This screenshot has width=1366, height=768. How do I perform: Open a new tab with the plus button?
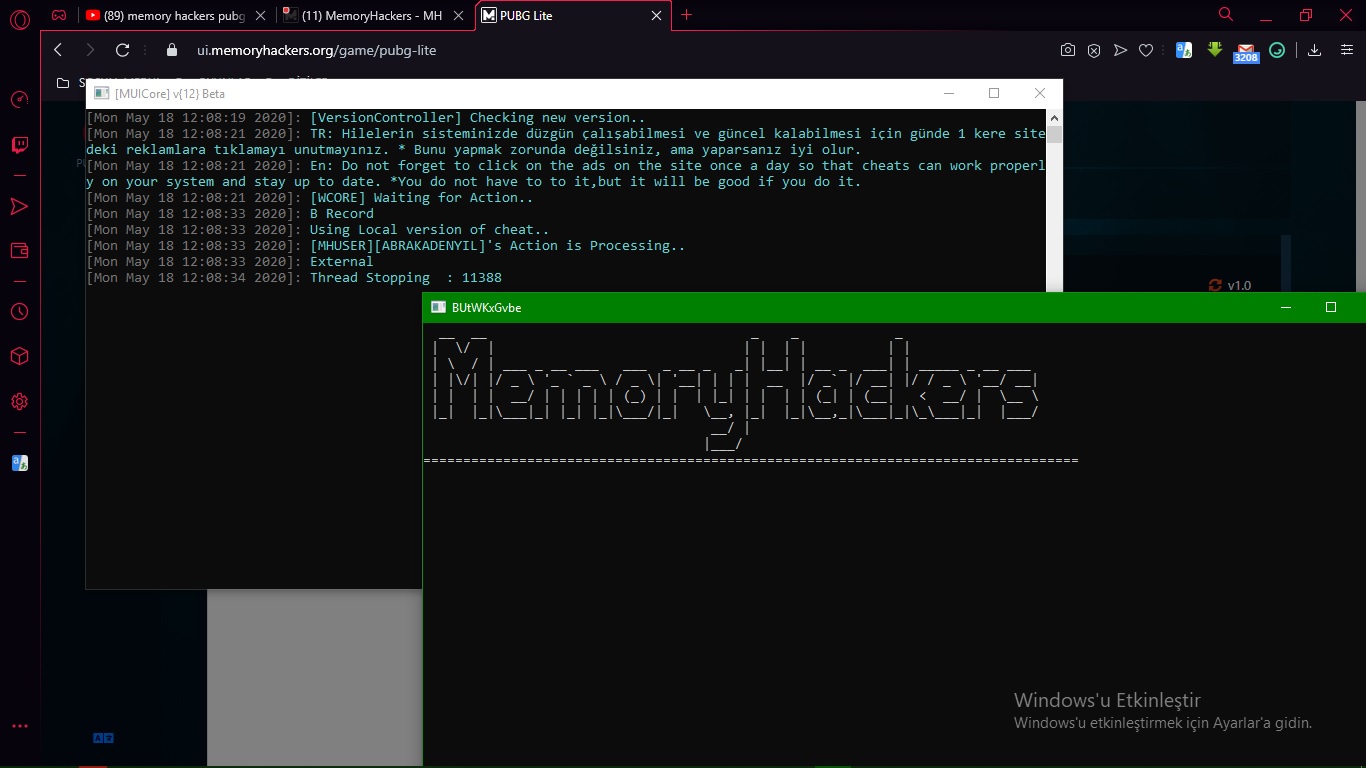point(686,15)
